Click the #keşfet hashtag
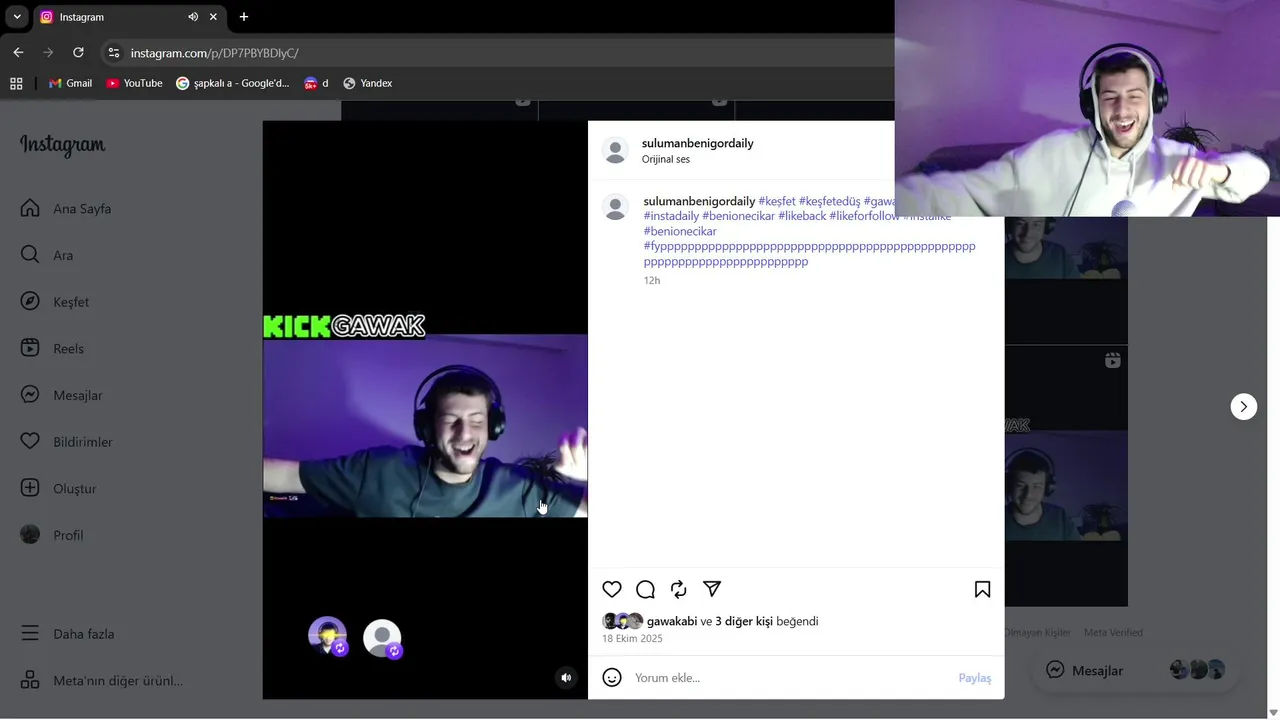Image resolution: width=1280 pixels, height=720 pixels. pyautogui.click(x=777, y=201)
